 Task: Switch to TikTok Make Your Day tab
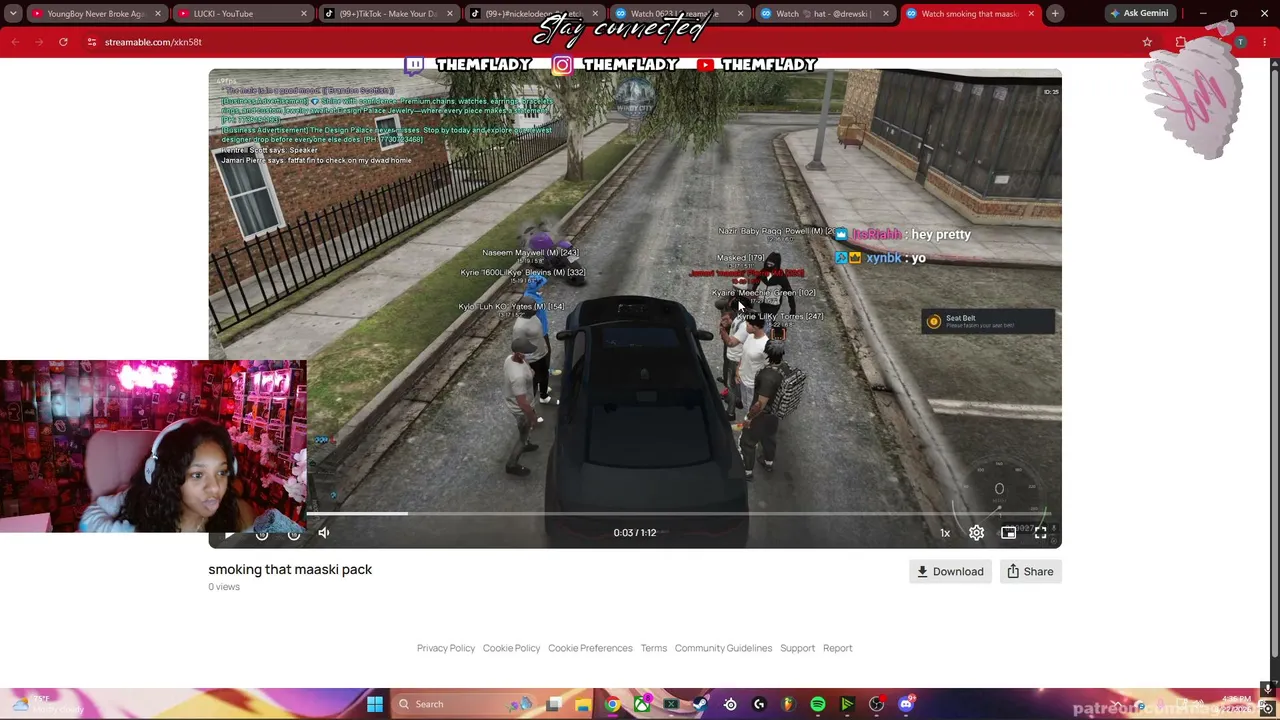tap(387, 14)
